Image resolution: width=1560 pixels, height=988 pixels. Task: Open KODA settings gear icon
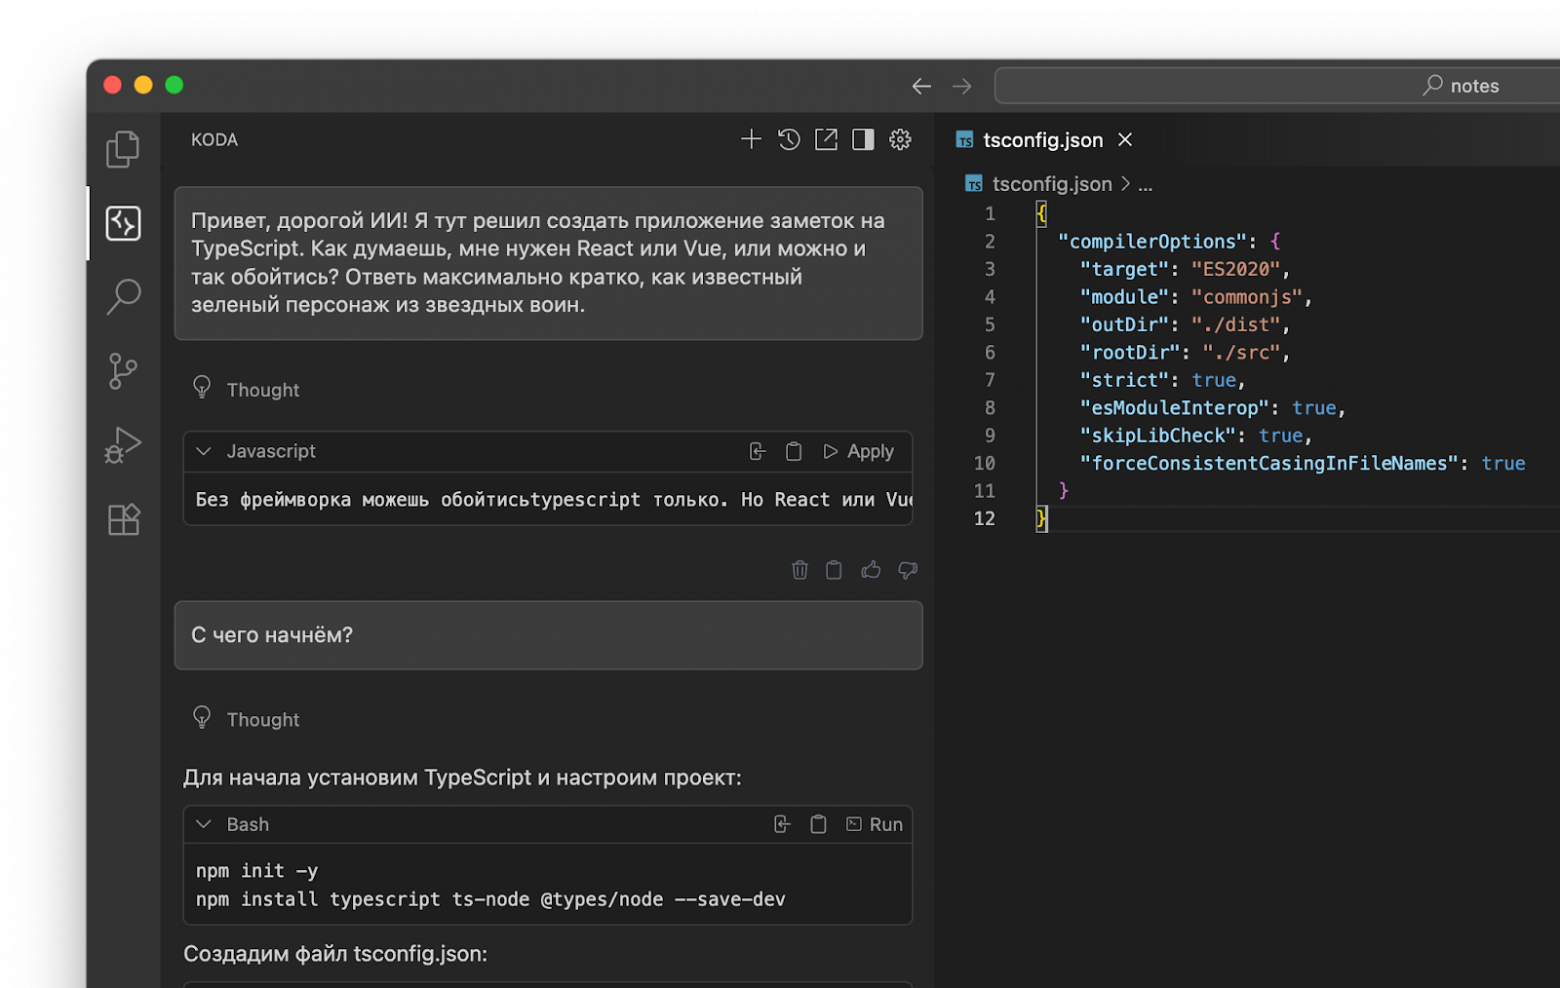[900, 140]
